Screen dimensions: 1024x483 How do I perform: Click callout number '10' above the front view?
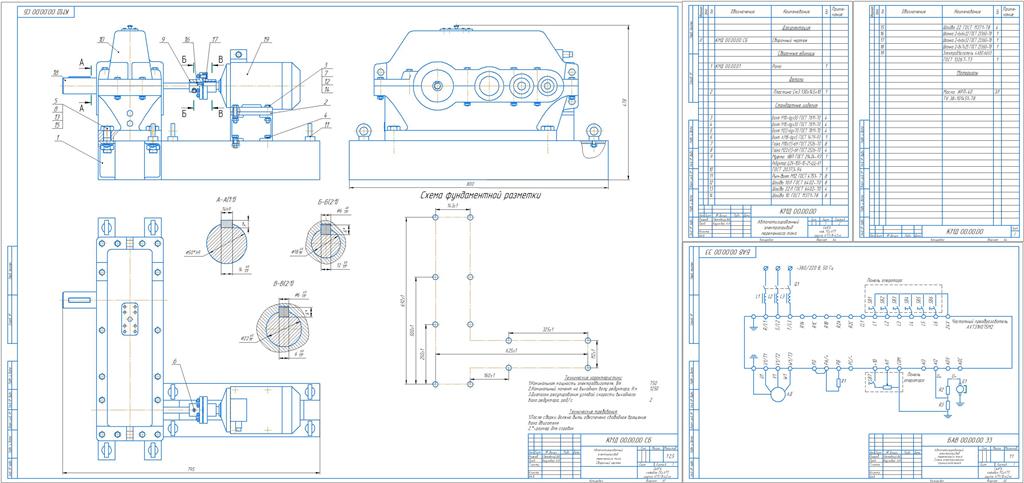coord(102,39)
